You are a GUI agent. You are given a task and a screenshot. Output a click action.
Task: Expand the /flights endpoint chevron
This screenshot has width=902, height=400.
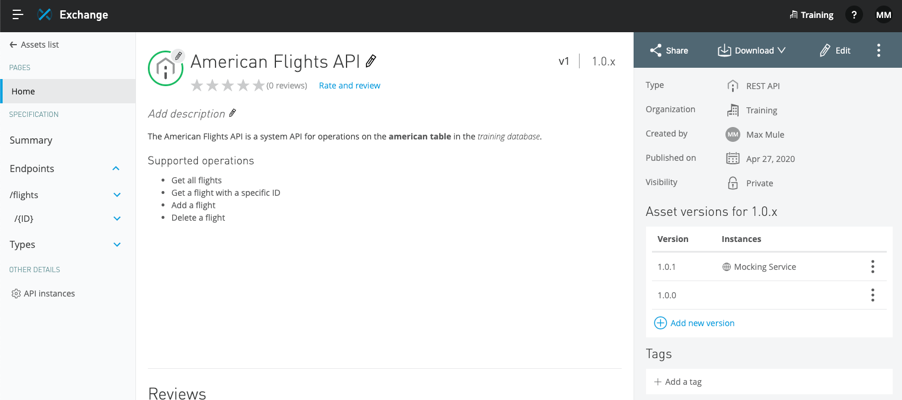click(x=117, y=195)
